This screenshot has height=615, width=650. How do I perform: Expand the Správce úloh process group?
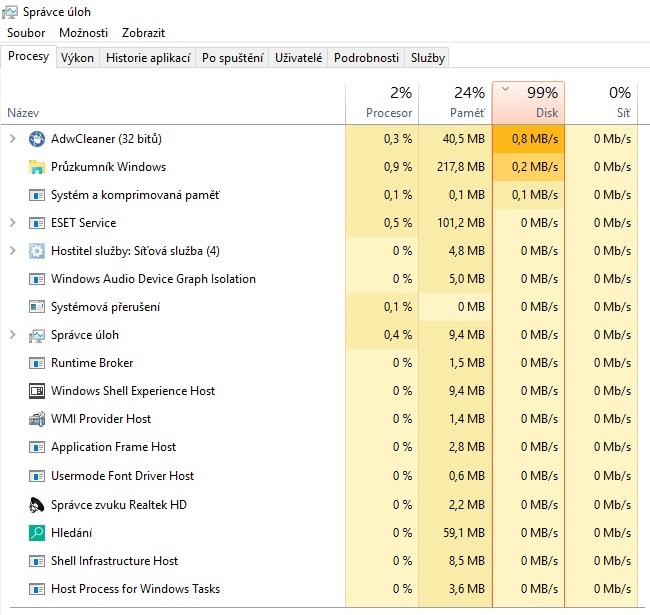(12, 335)
